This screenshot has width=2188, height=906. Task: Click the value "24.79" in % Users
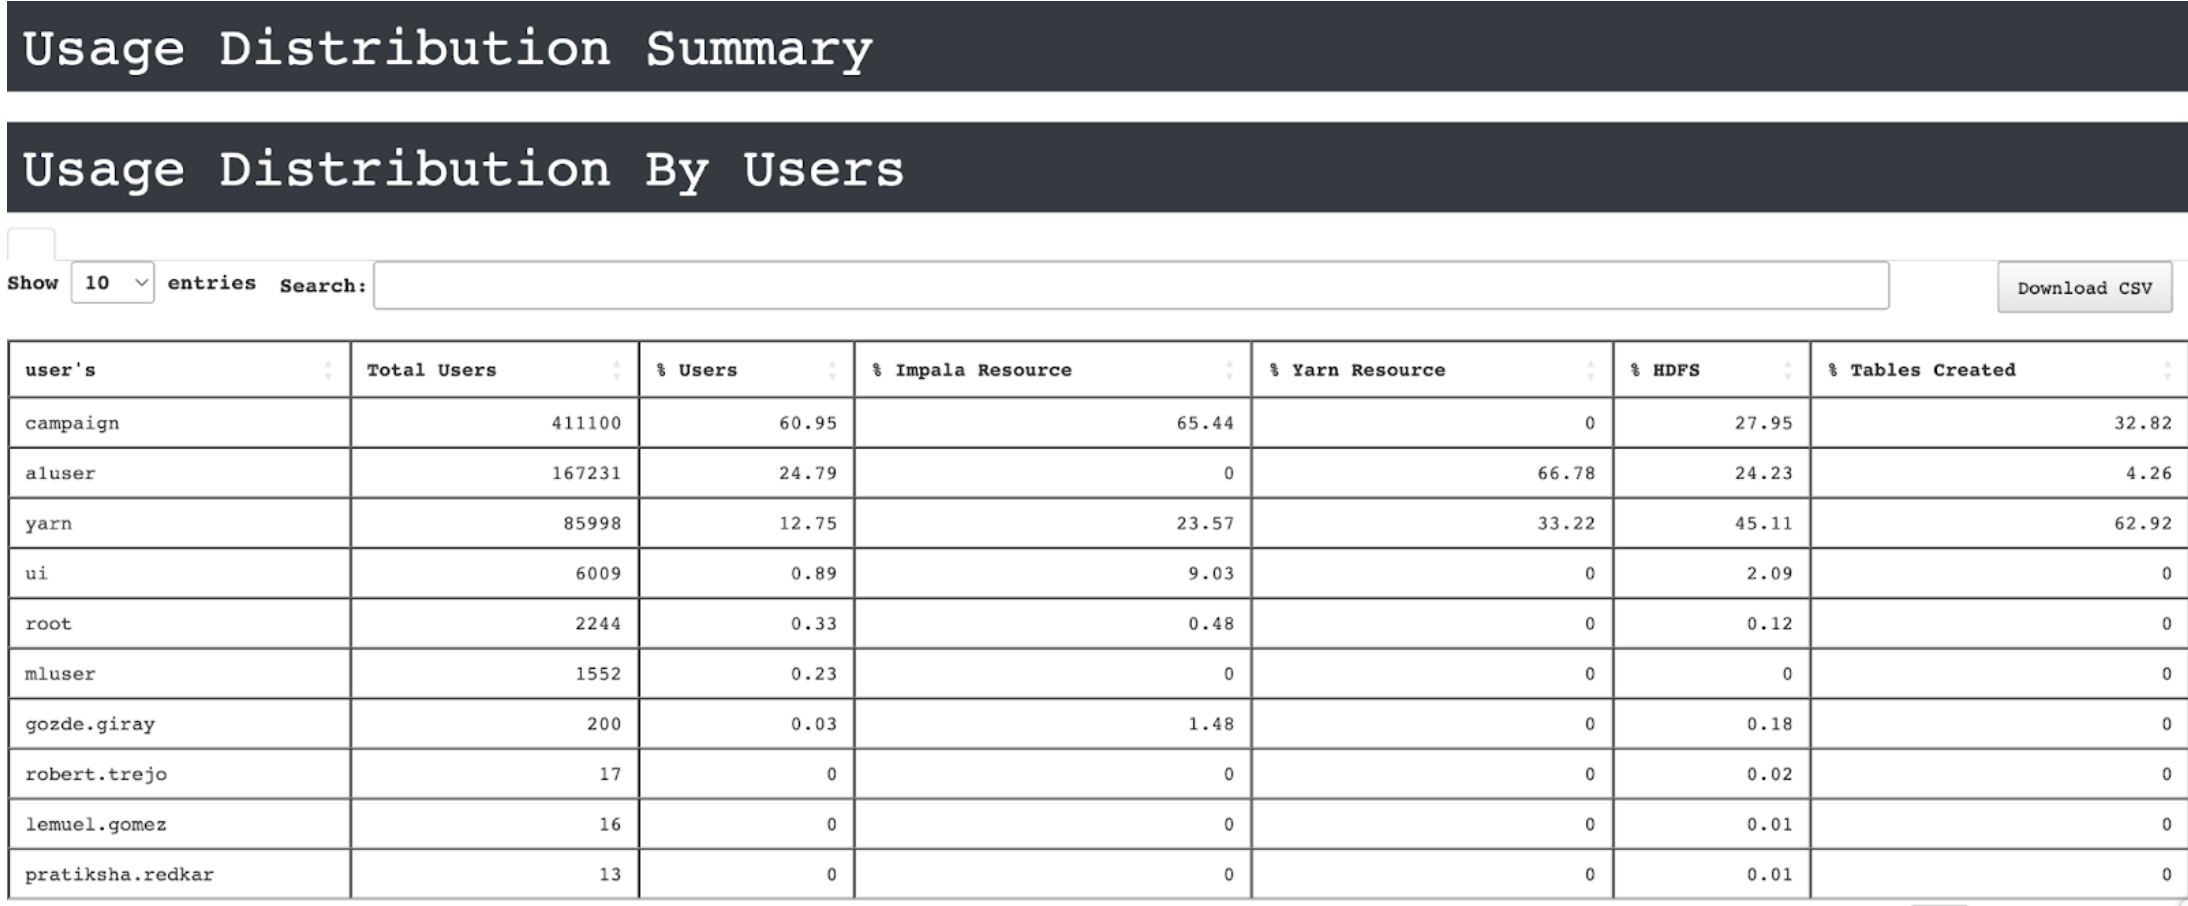pyautogui.click(x=808, y=473)
